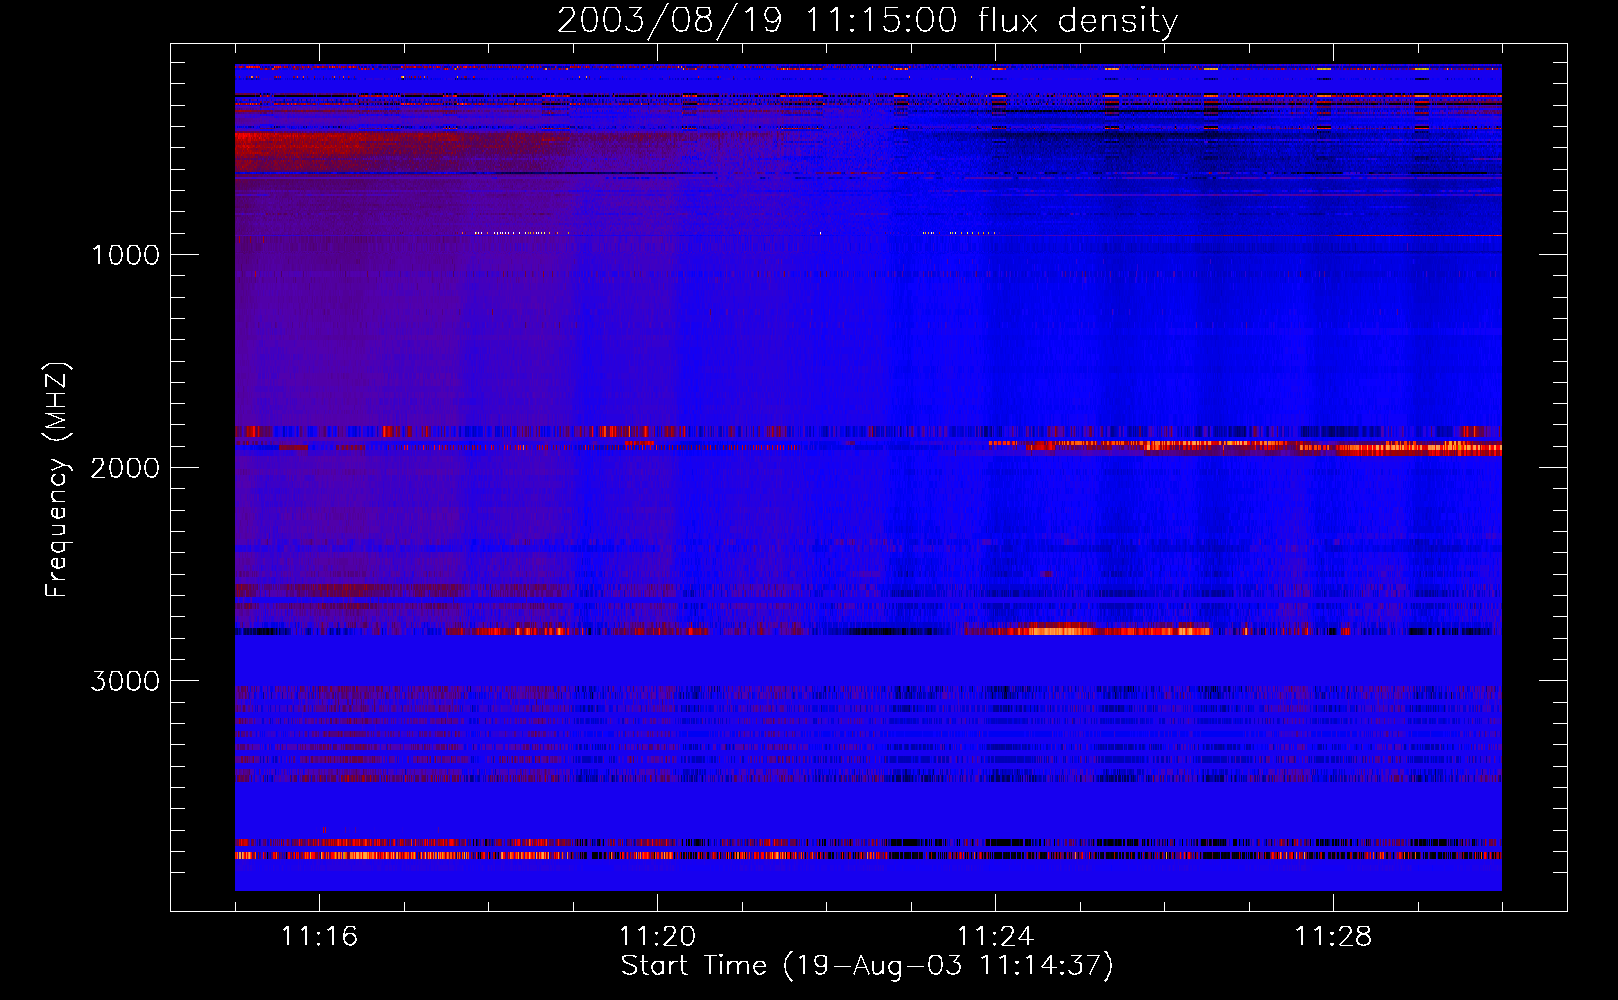Click the 11:24 time tick label
Screen dimensions: 1618x1000
point(995,936)
